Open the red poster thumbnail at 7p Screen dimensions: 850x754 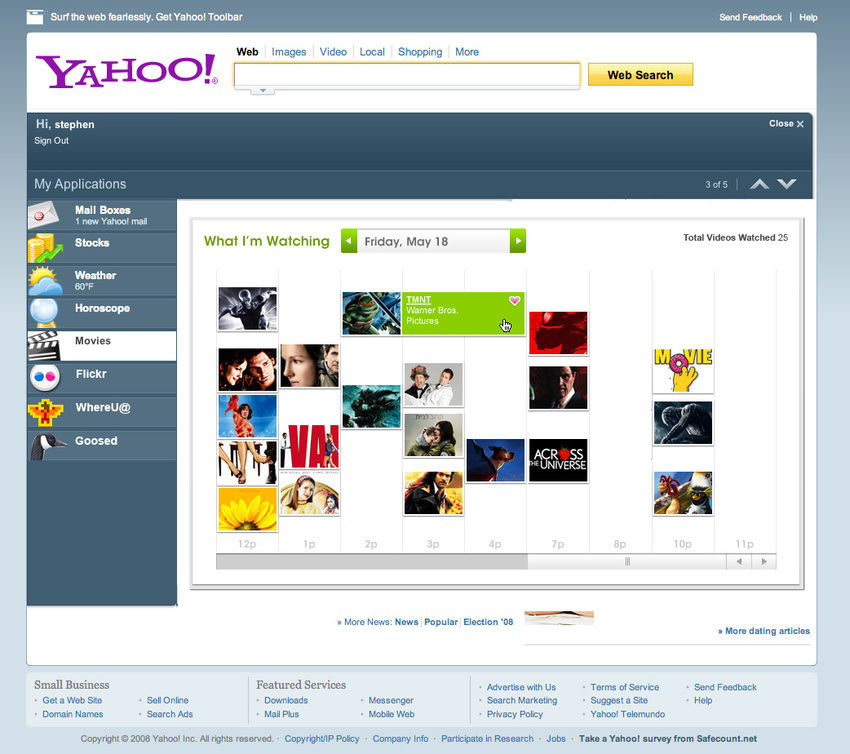pos(558,333)
